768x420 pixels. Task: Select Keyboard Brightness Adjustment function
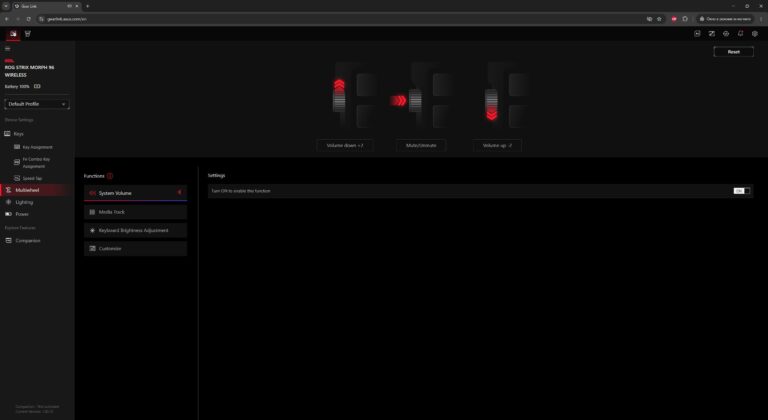click(x=135, y=230)
